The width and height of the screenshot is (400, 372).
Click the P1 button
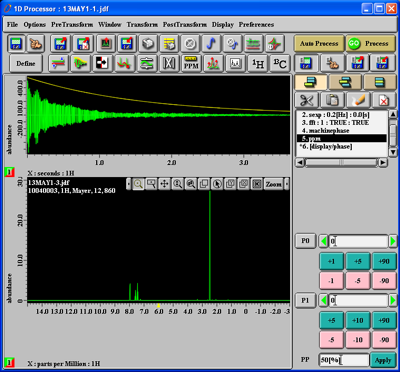coord(306,301)
